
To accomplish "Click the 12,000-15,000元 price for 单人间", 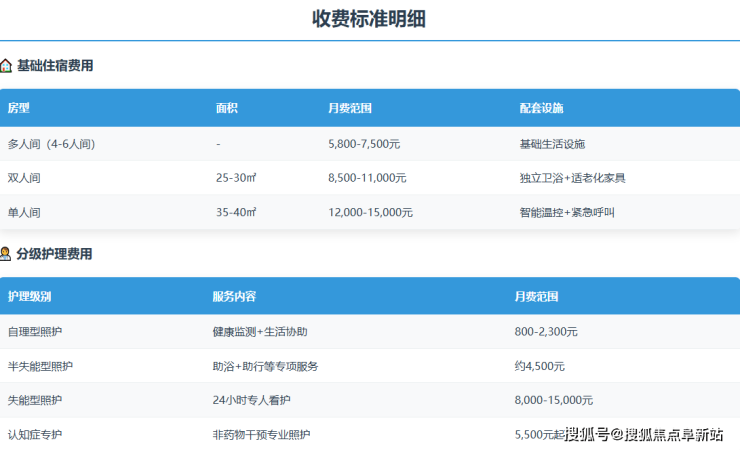I will (370, 212).
